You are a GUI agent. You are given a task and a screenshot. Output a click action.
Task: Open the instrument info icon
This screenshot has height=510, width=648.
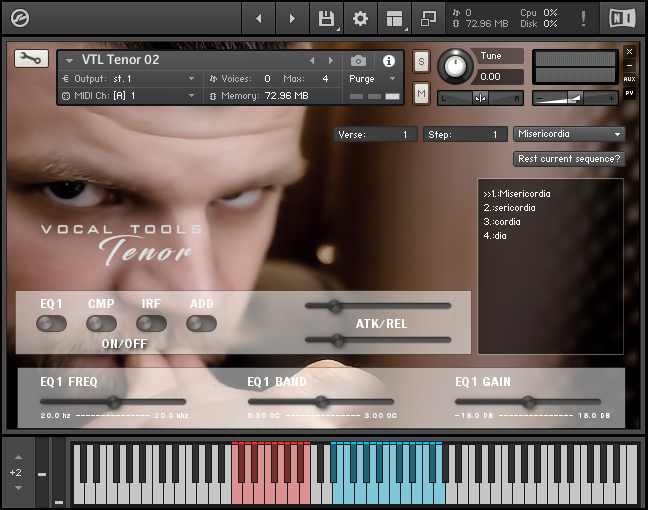pyautogui.click(x=388, y=61)
